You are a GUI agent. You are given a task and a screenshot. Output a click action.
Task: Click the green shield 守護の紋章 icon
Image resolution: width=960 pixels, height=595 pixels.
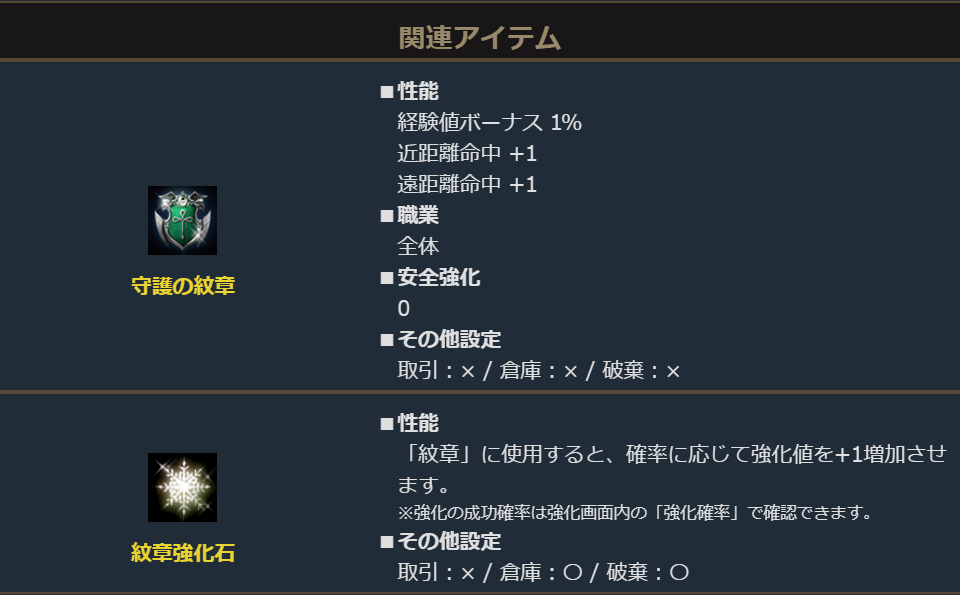click(x=182, y=220)
